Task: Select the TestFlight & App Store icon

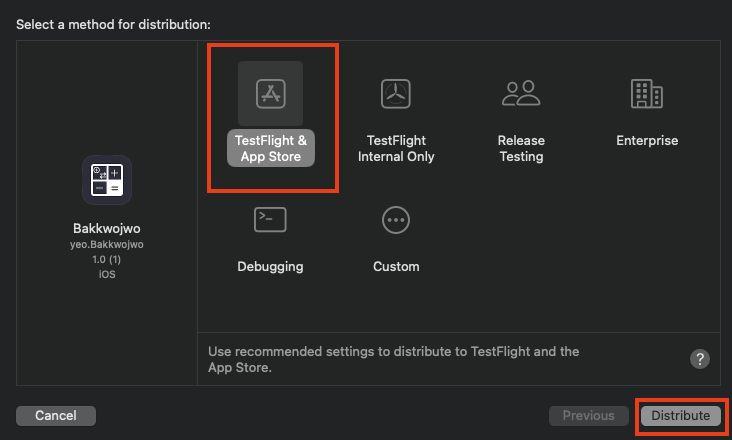Action: pos(270,93)
